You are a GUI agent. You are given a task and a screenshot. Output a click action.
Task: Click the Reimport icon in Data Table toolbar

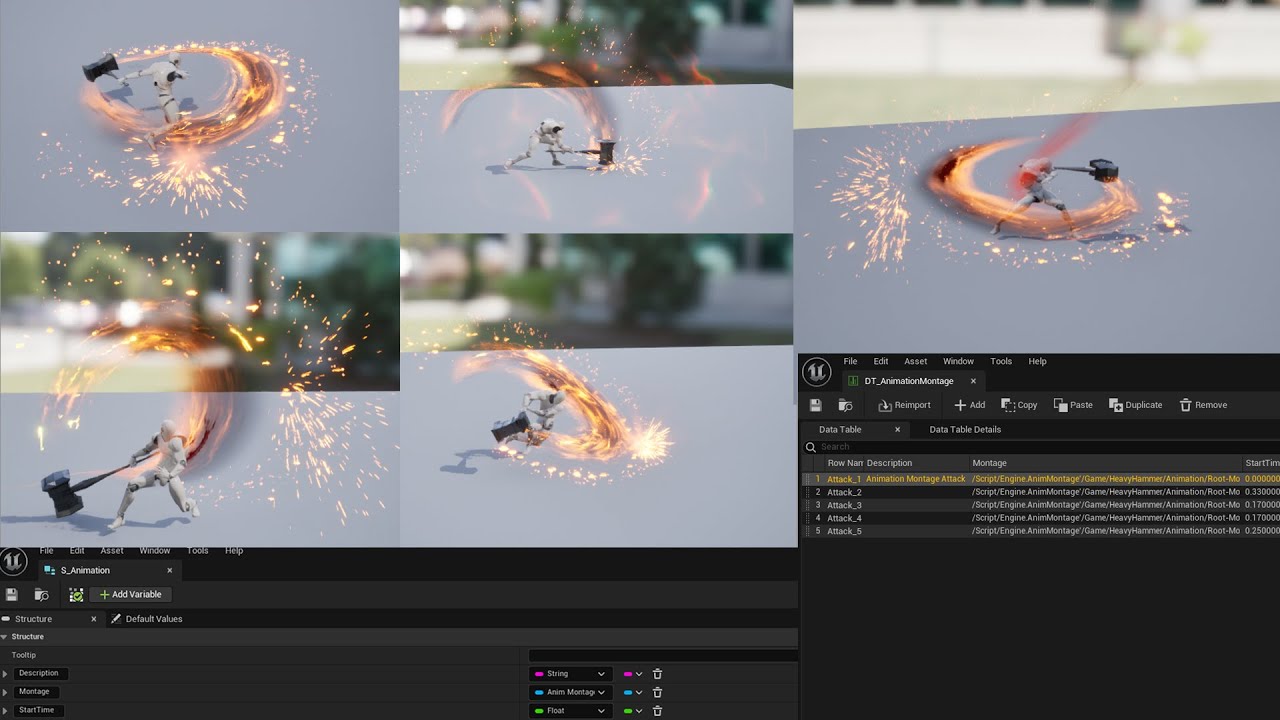[x=885, y=405]
